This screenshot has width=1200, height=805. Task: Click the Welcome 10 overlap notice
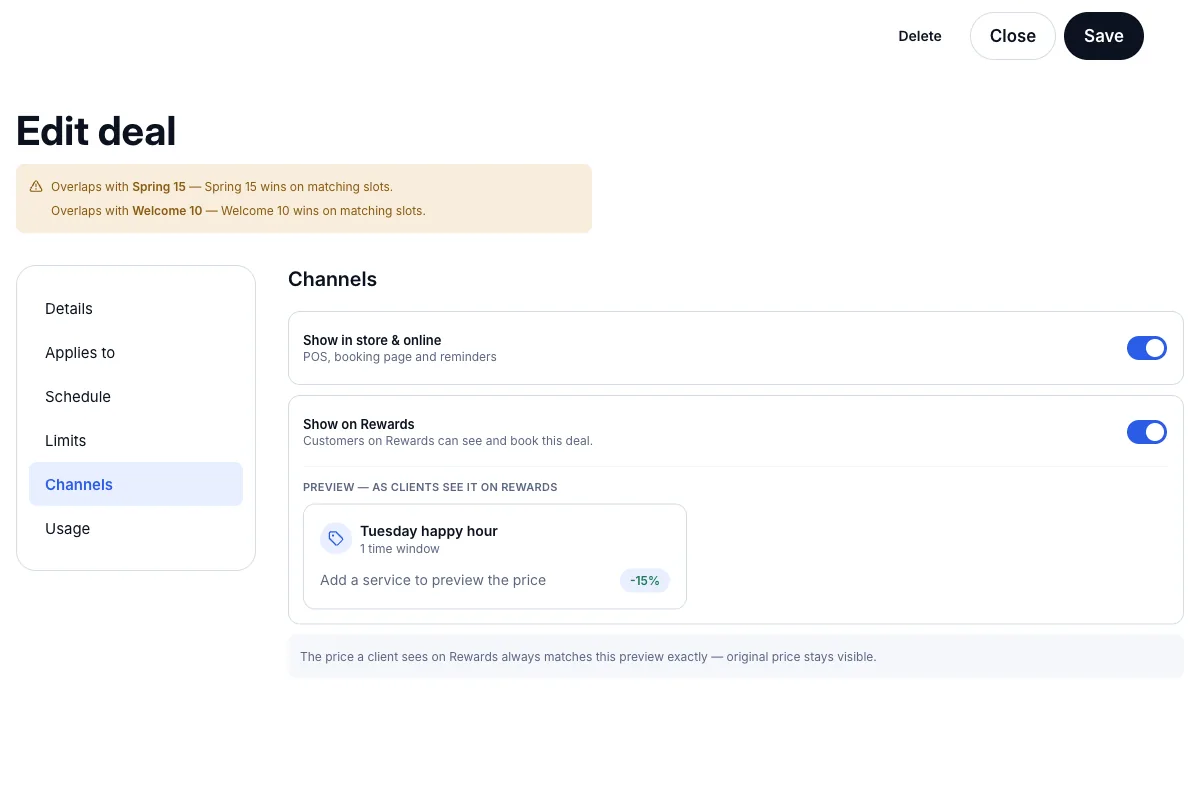click(x=238, y=211)
